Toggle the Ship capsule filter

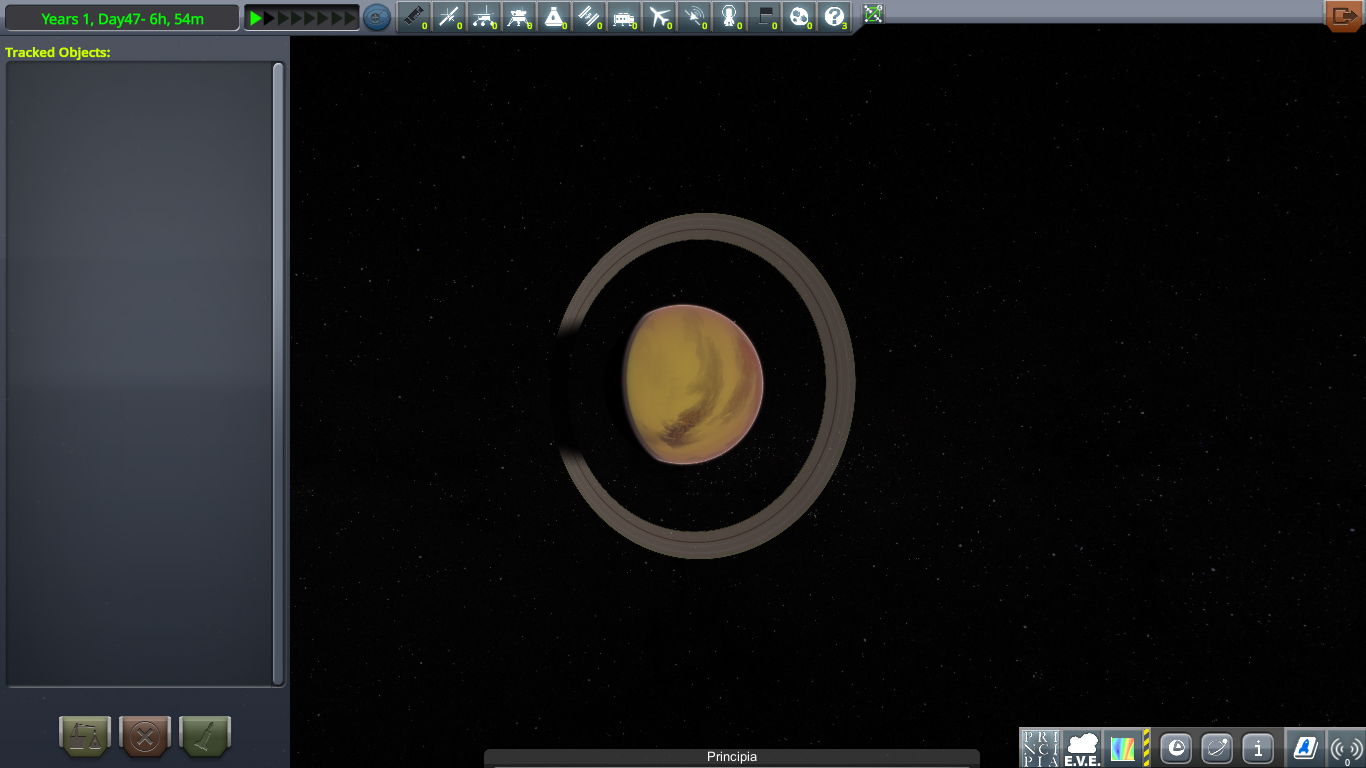click(554, 17)
